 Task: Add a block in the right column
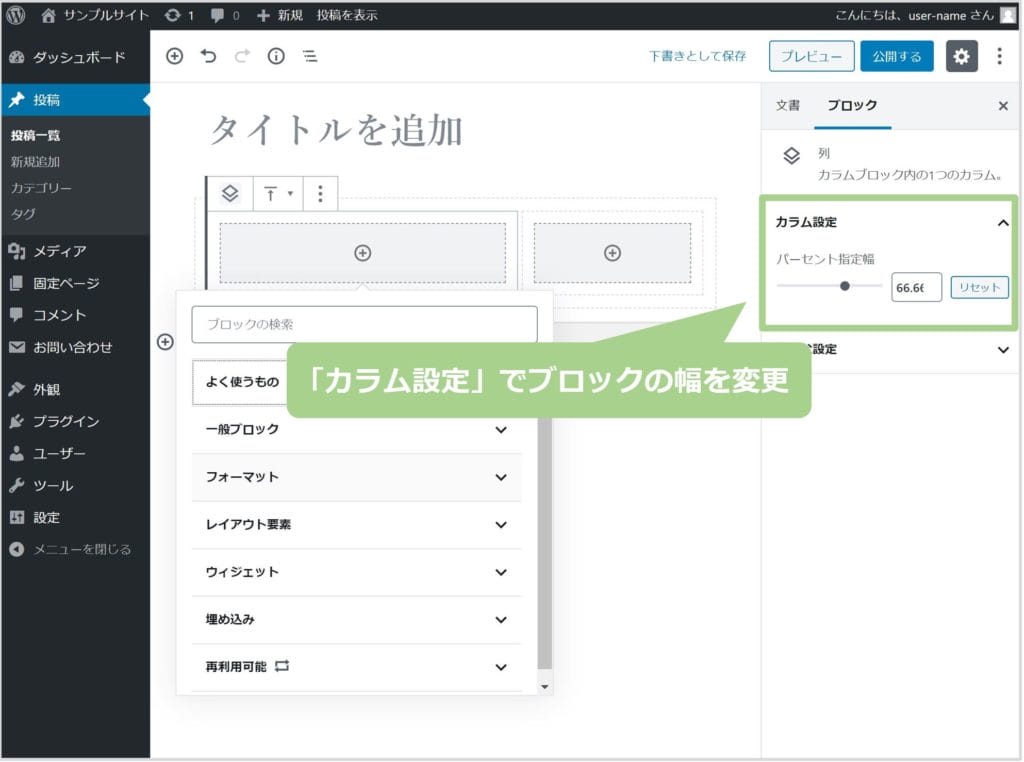tap(612, 254)
